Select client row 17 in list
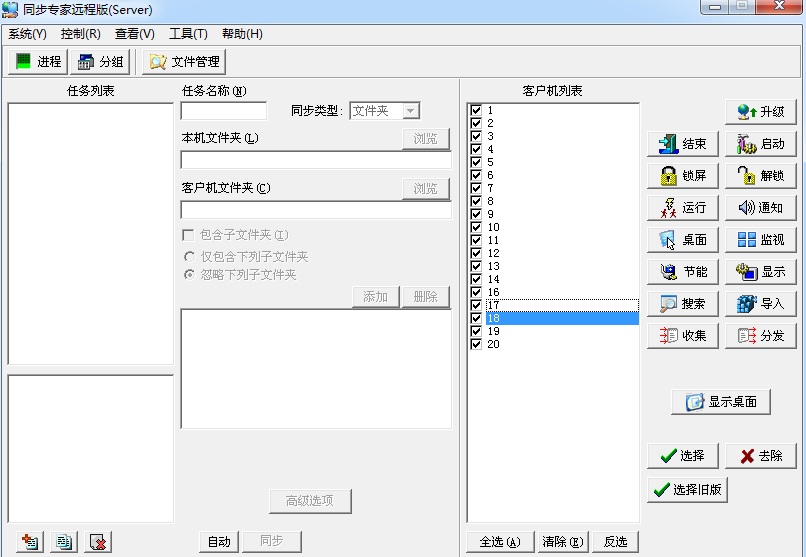This screenshot has width=806, height=557. coord(562,305)
